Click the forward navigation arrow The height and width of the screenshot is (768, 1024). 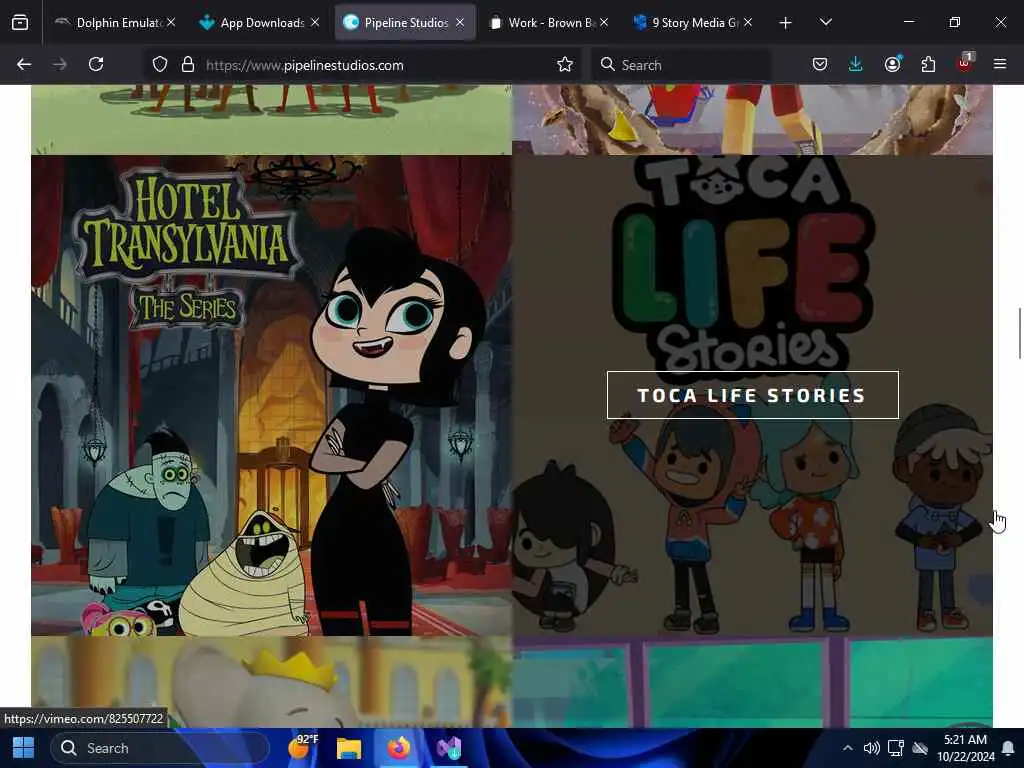pos(59,65)
